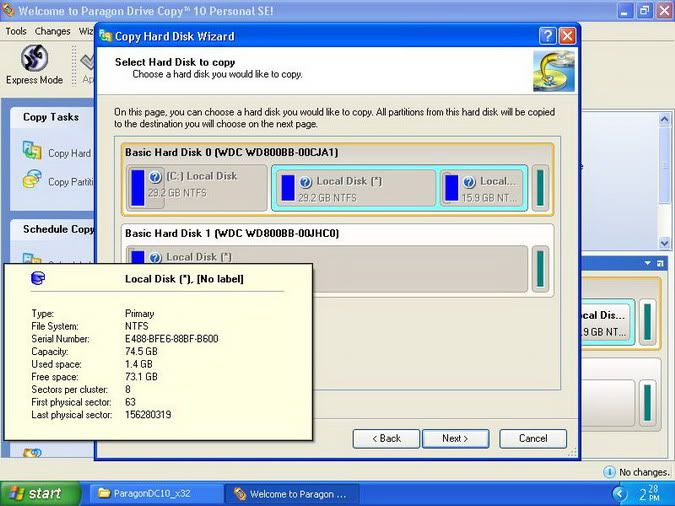This screenshot has height=506, width=675.
Task: Expand hidden system tray icons
Action: coord(619,494)
